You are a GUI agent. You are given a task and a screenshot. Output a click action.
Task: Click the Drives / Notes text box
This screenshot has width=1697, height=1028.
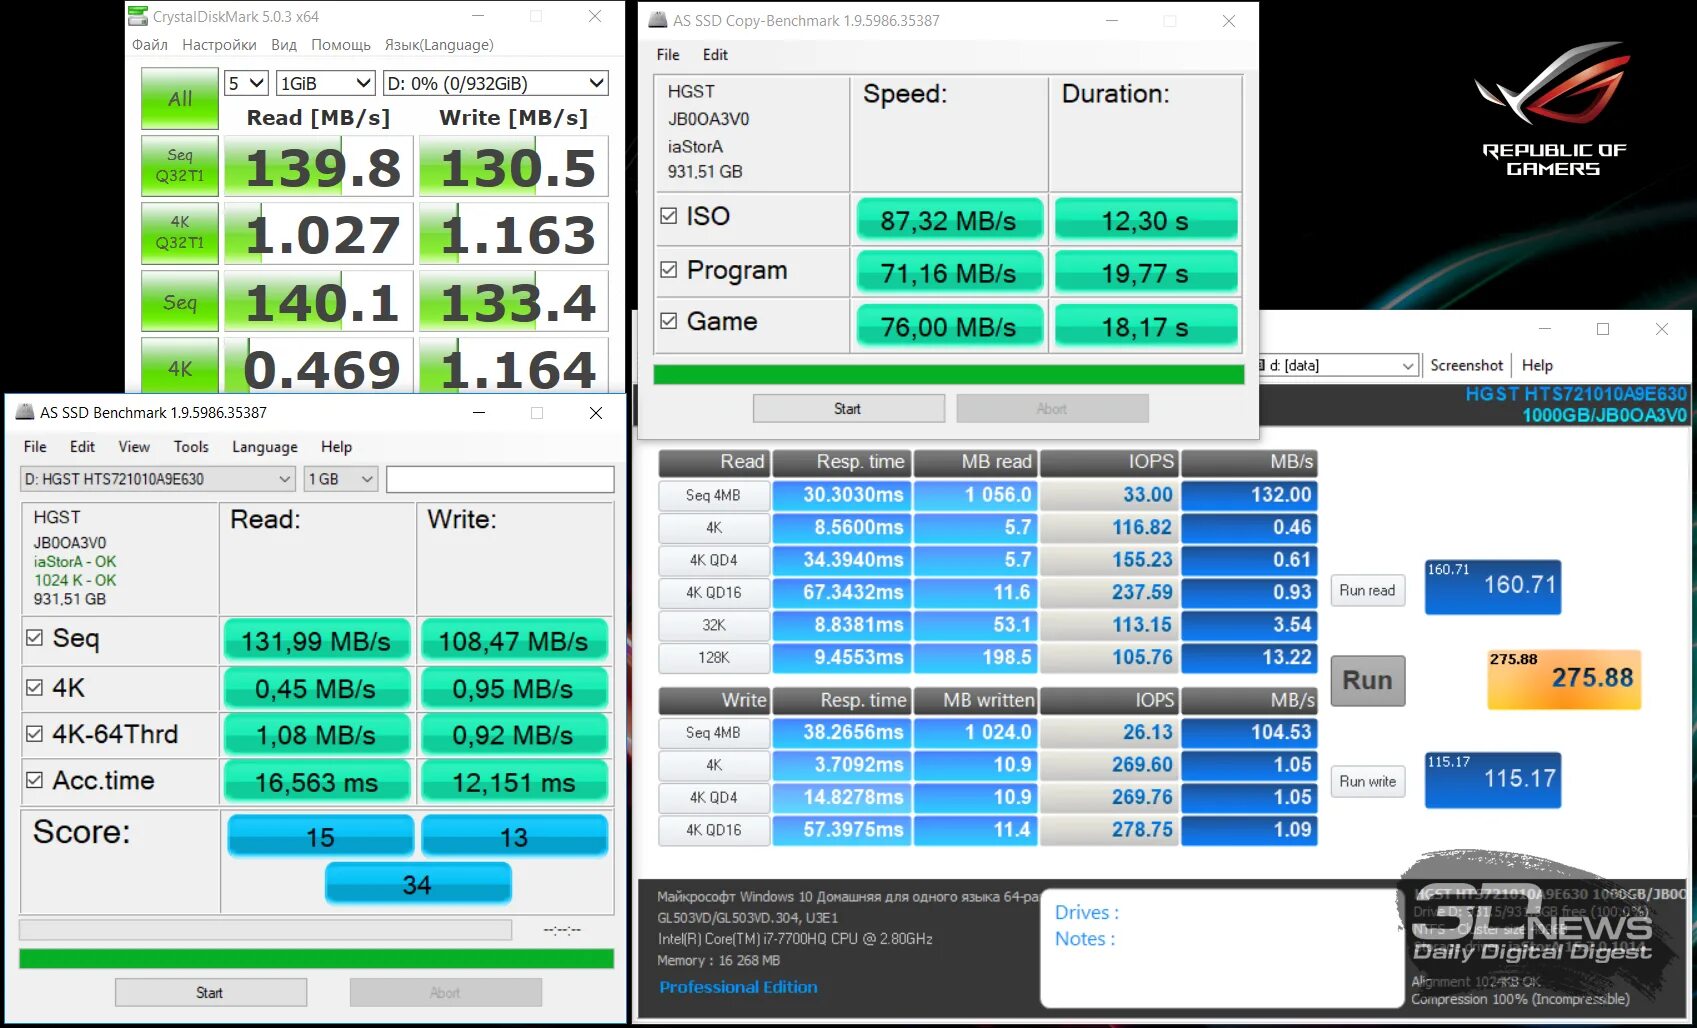[1222, 947]
